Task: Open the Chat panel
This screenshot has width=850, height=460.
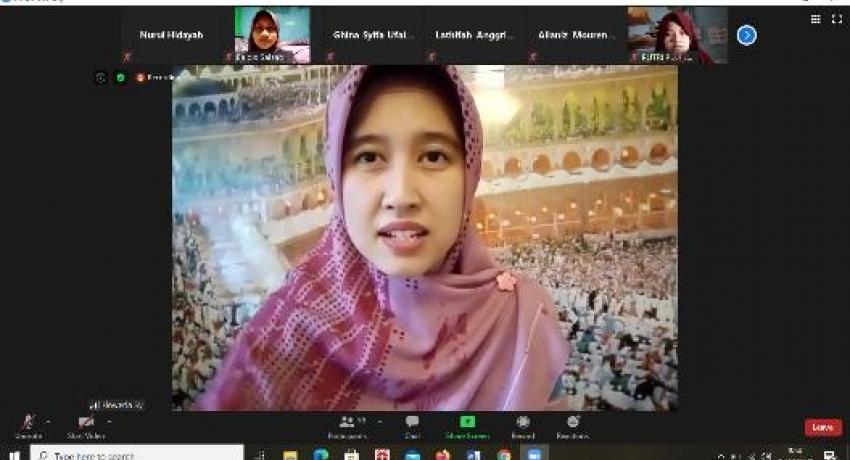Action: pyautogui.click(x=412, y=426)
